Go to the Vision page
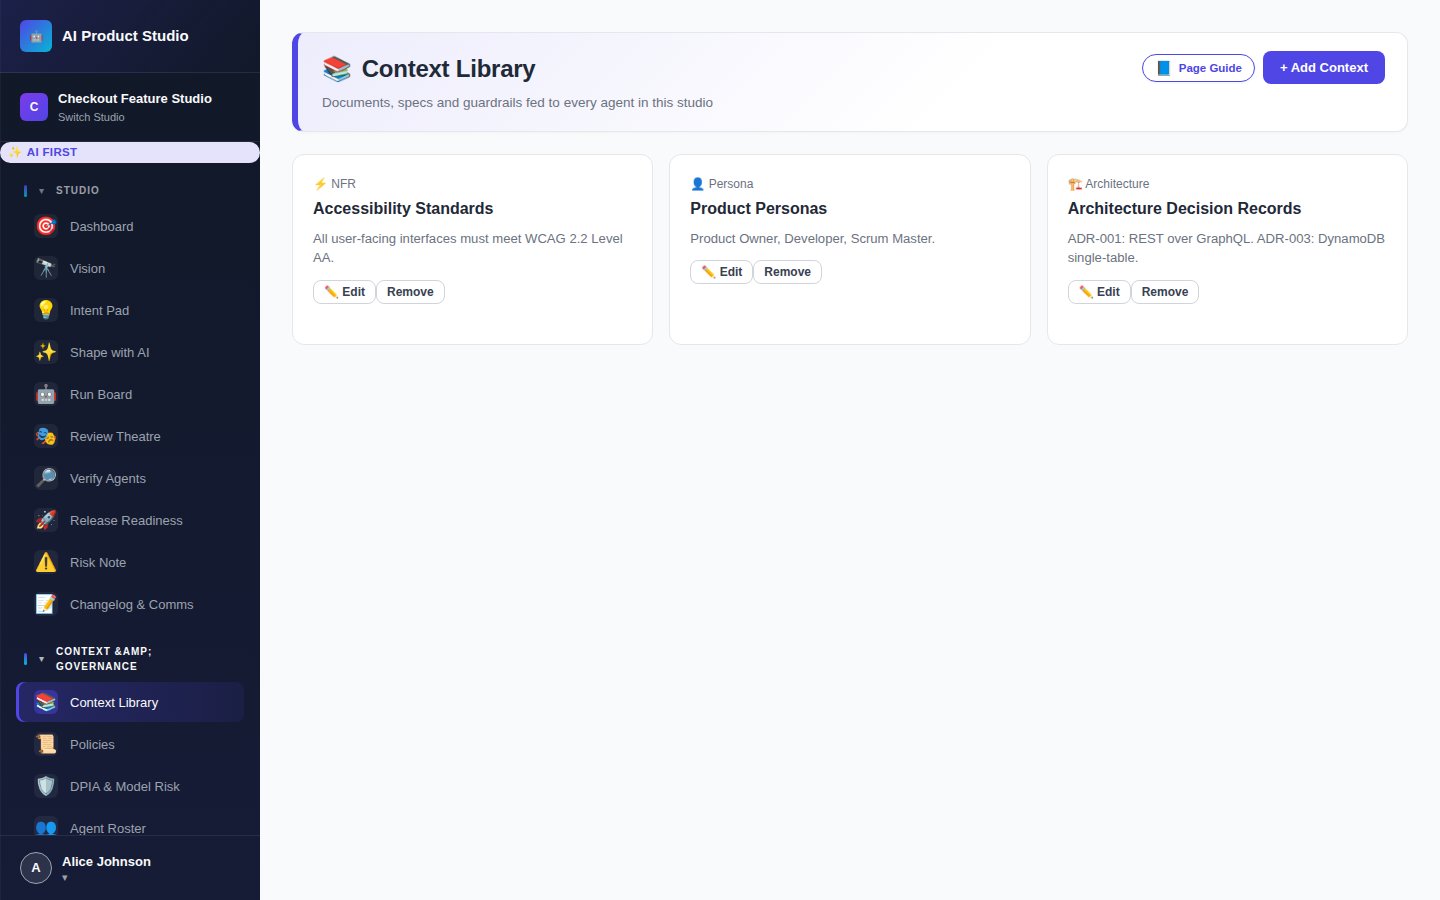The image size is (1440, 900). click(130, 268)
